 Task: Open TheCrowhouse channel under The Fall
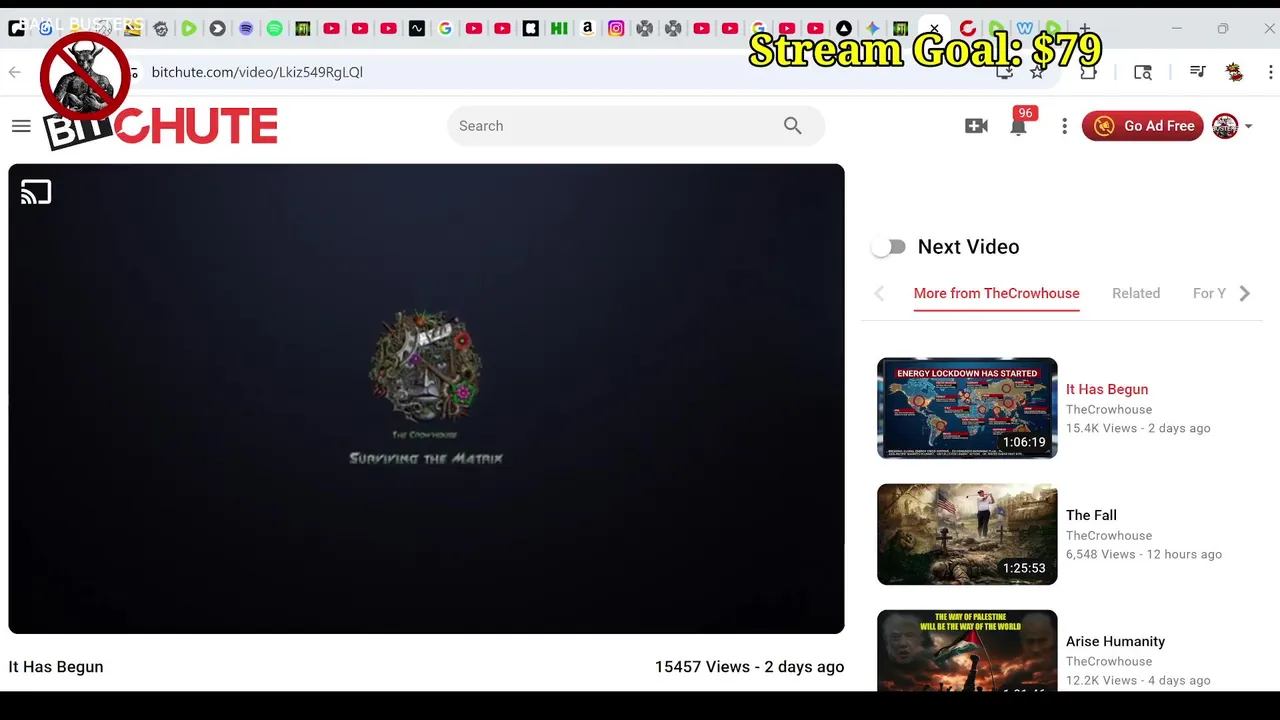point(1109,535)
